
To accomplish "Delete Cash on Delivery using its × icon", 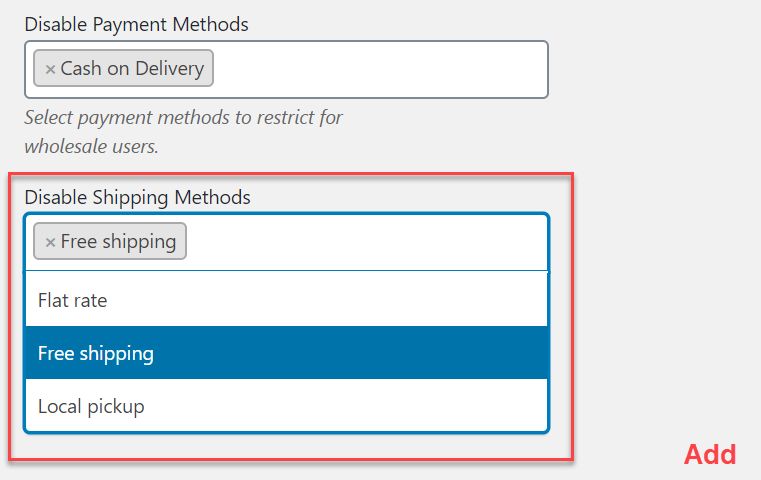I will pyautogui.click(x=50, y=70).
